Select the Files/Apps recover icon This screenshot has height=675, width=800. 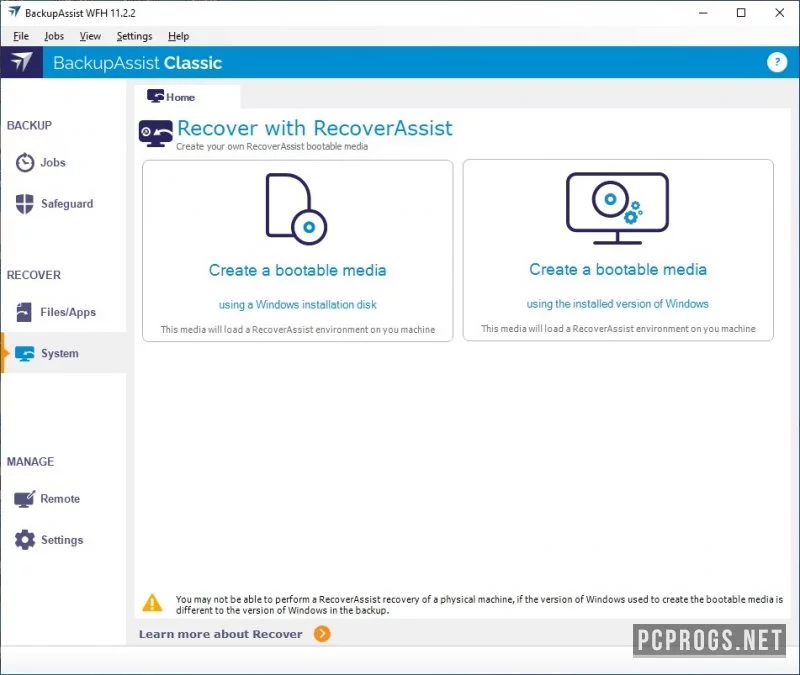point(24,312)
